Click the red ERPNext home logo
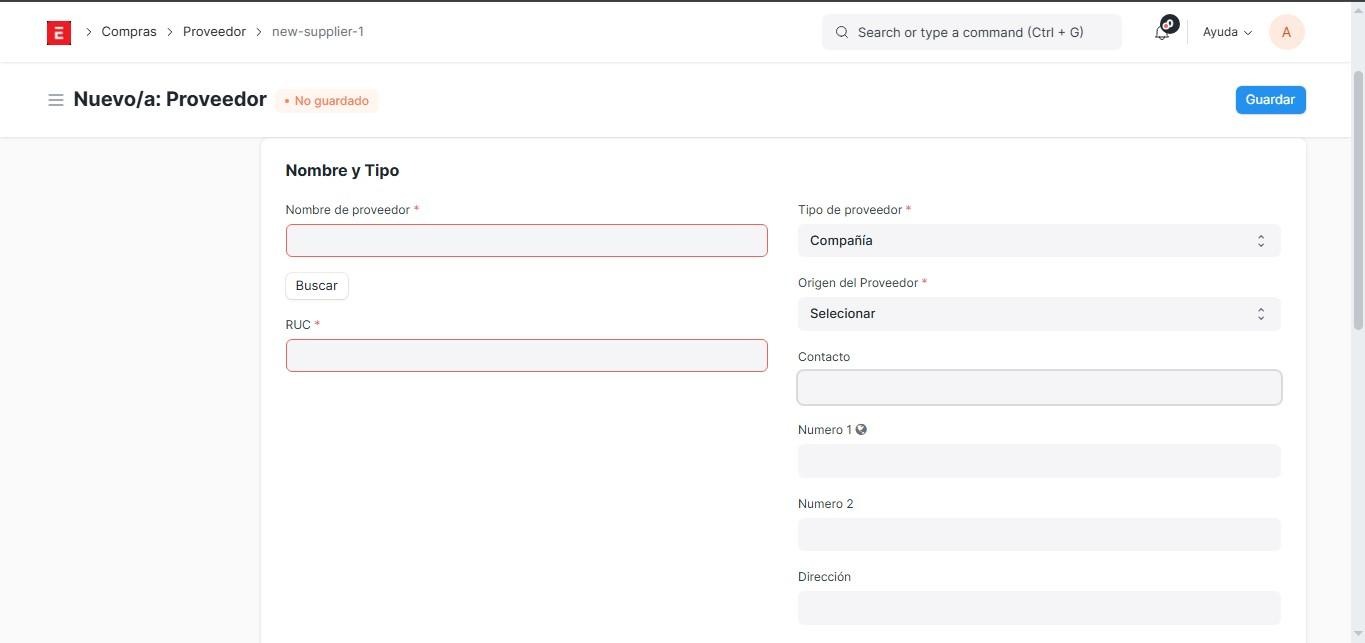Viewport: 1365px width, 643px height. coord(58,32)
